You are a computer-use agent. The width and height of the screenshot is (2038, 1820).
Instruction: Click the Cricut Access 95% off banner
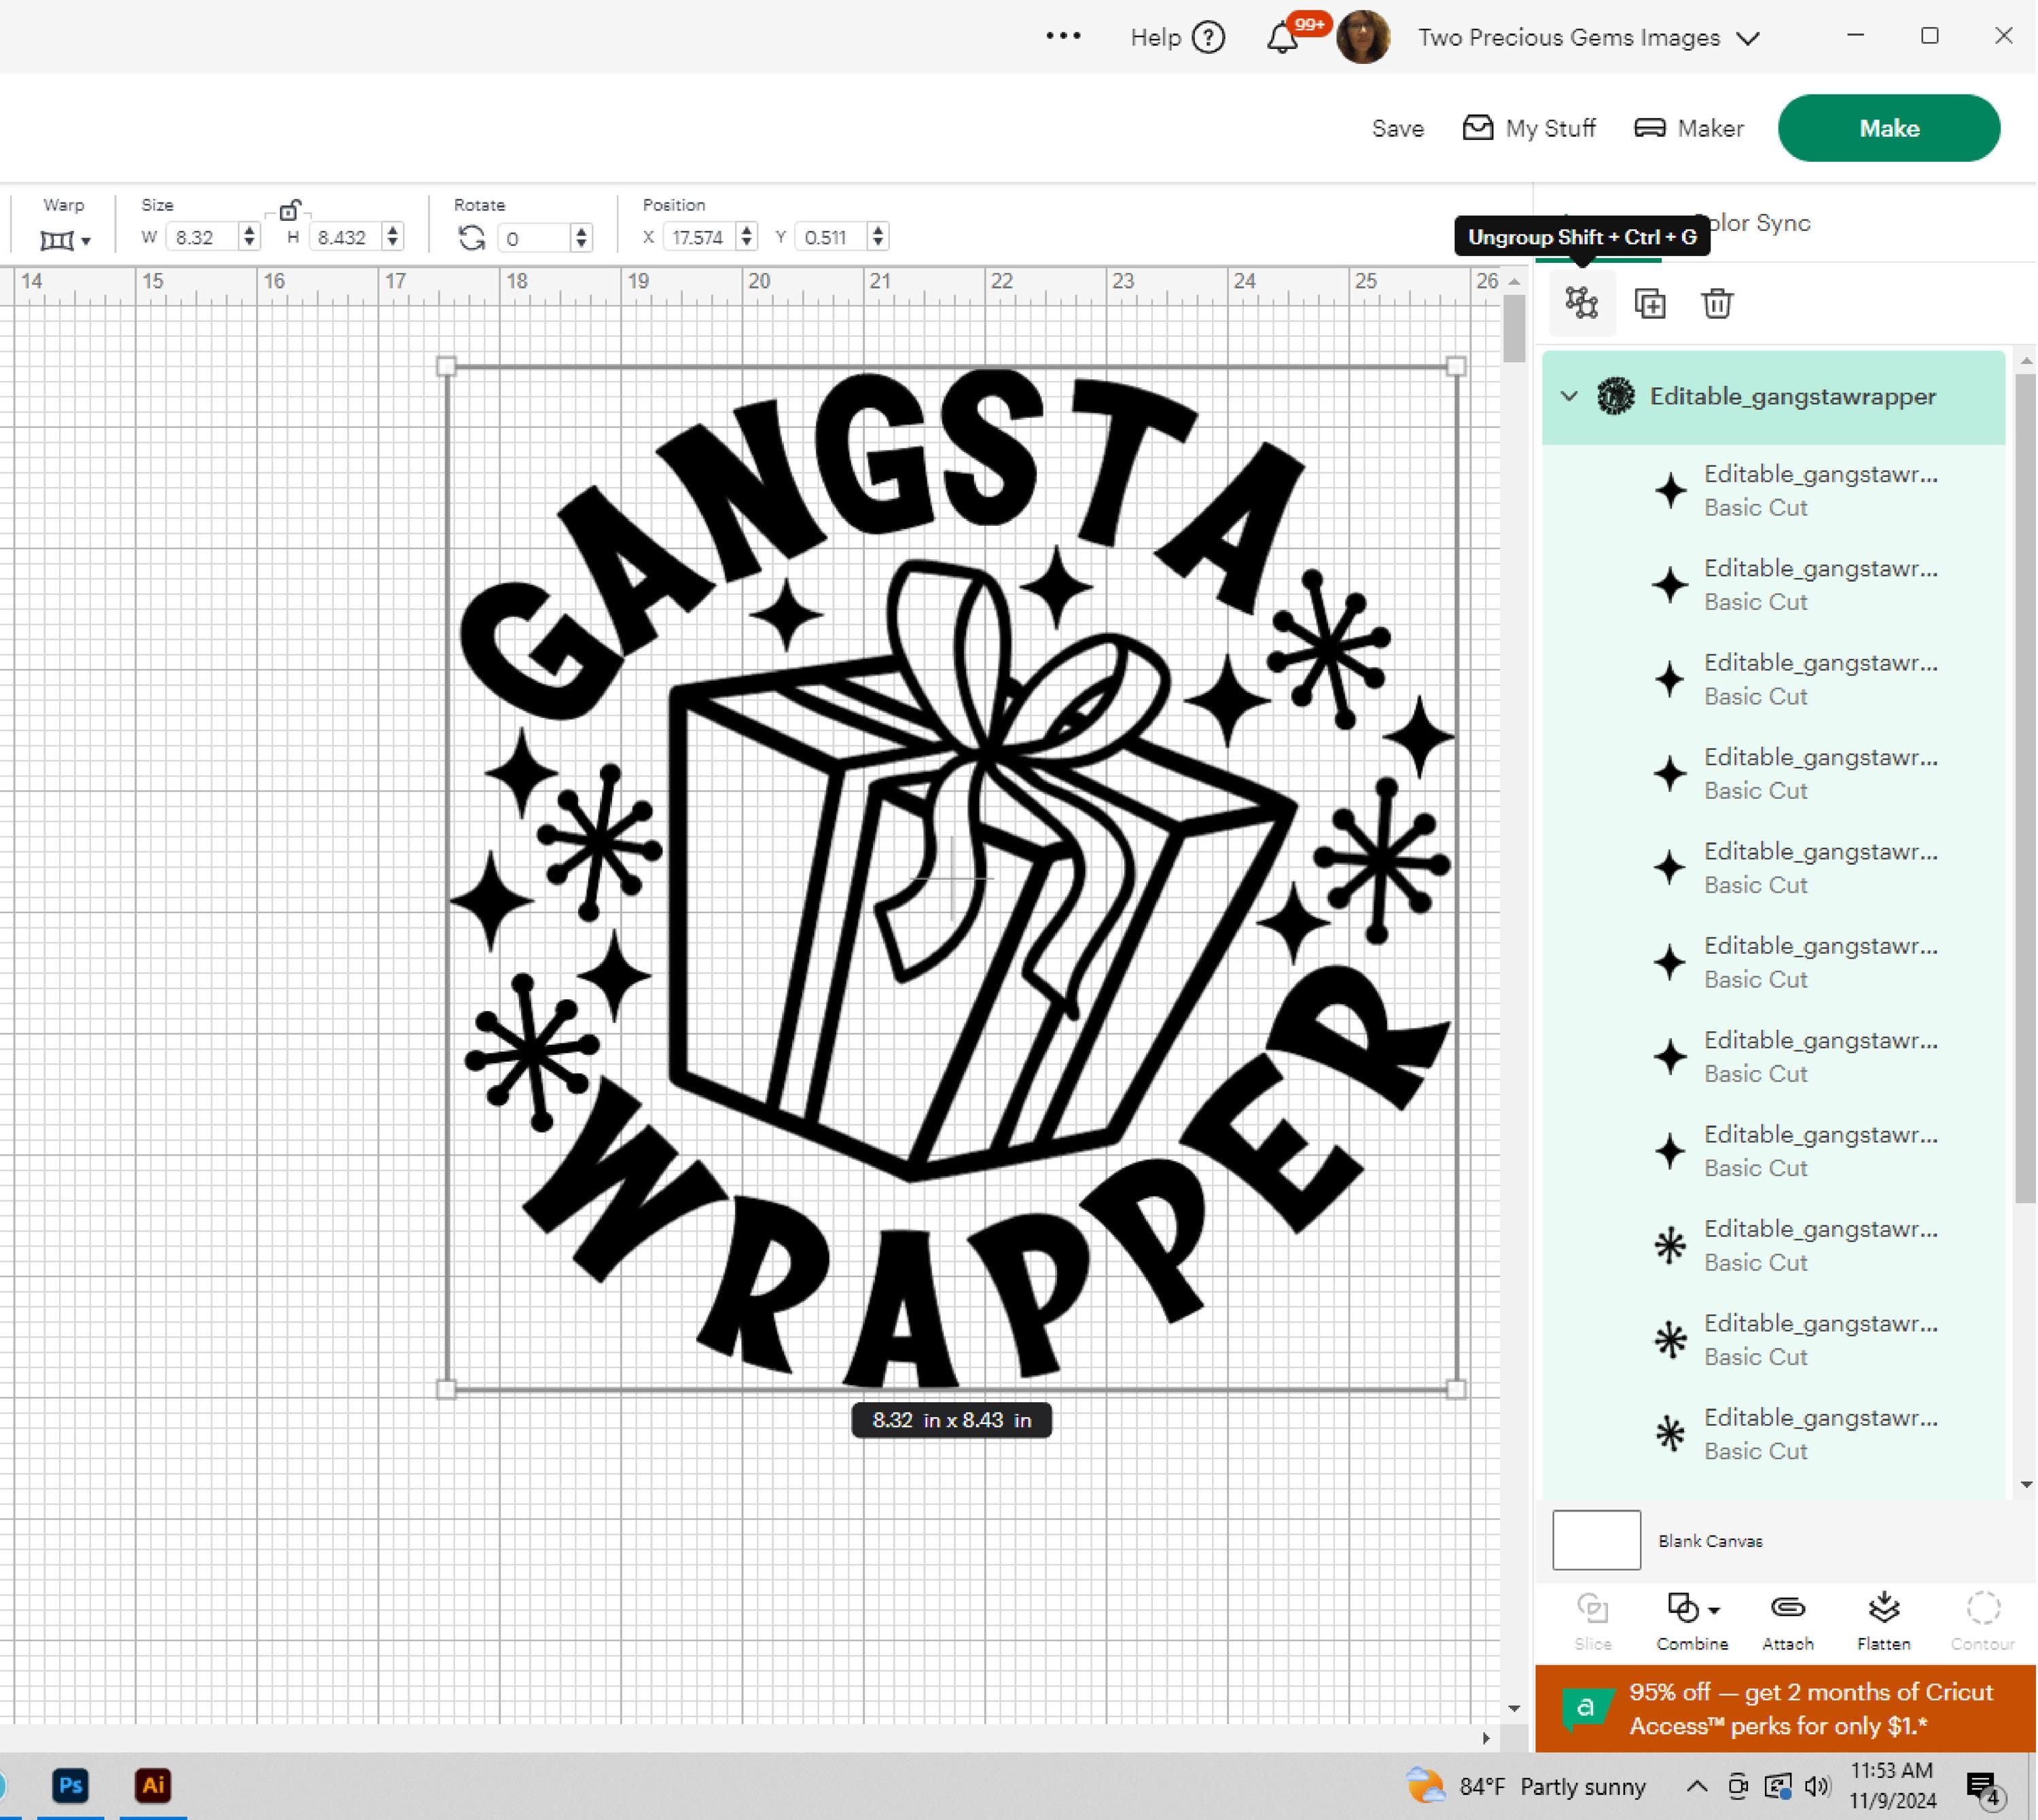1786,1709
